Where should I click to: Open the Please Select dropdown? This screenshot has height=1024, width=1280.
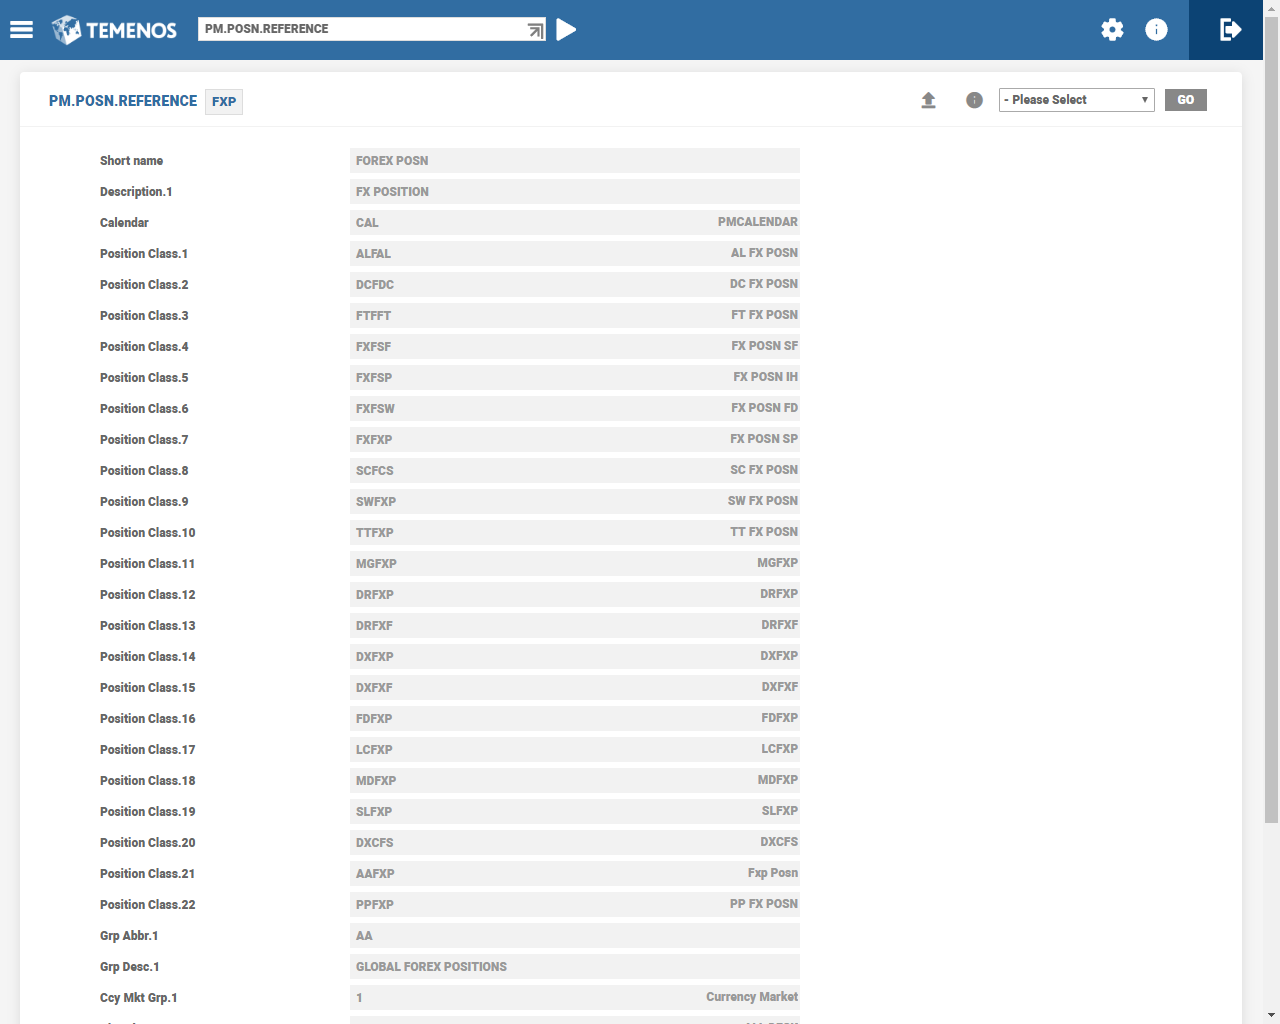pos(1076,100)
